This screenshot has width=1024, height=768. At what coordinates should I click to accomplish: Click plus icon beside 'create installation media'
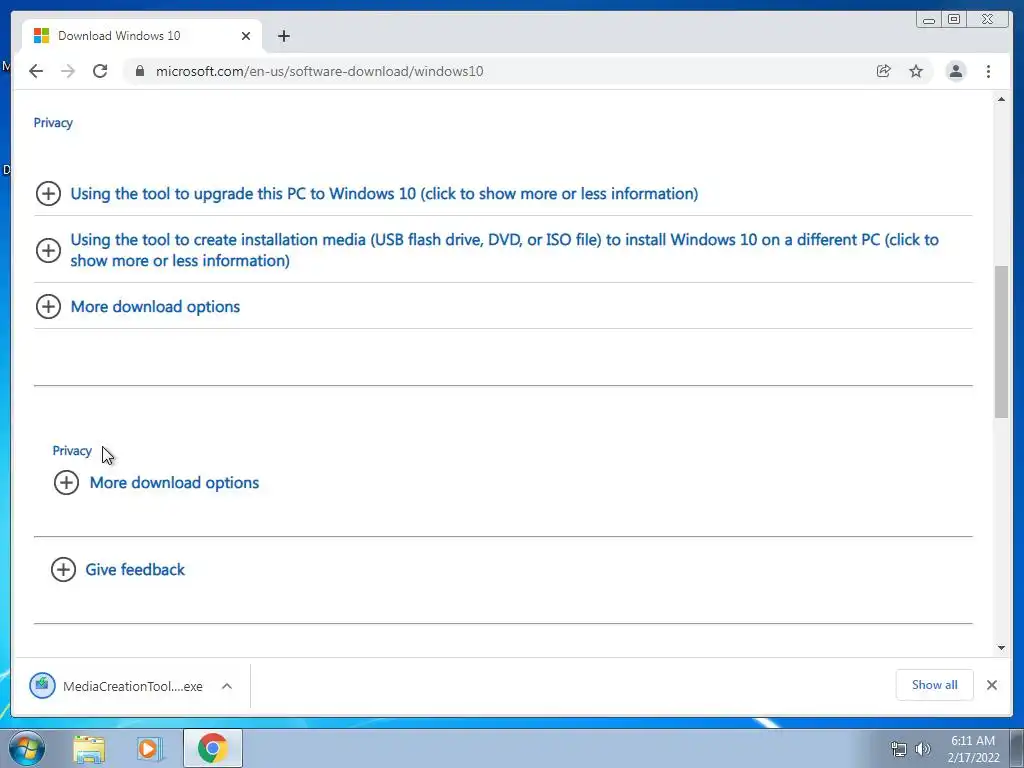48,250
